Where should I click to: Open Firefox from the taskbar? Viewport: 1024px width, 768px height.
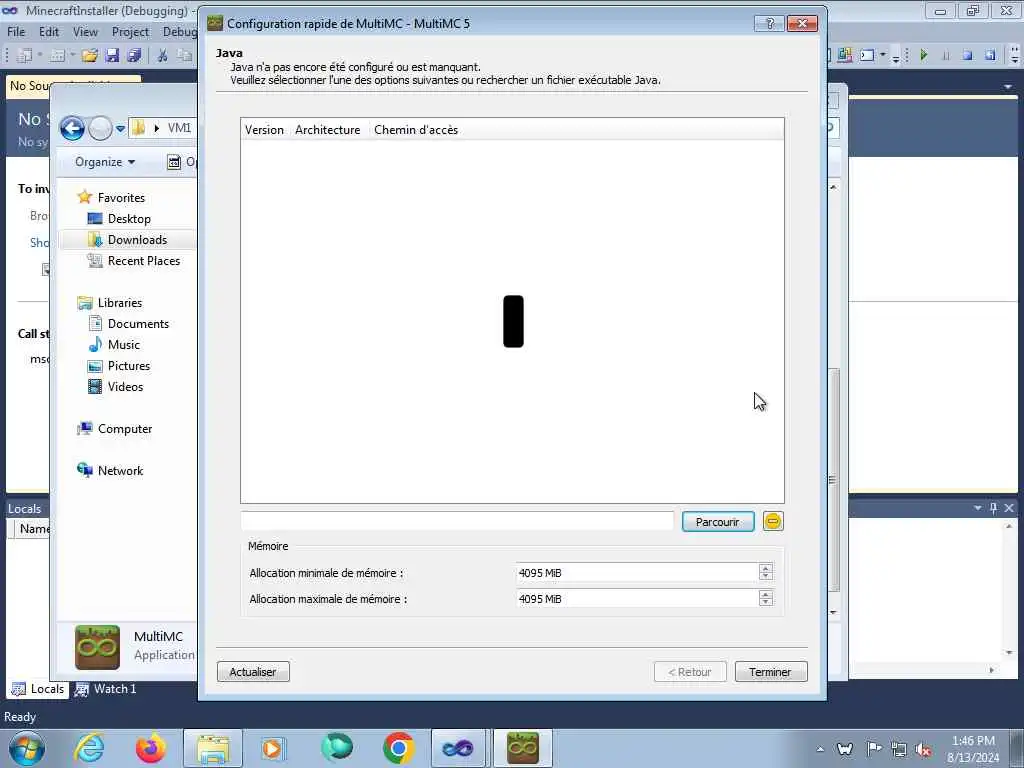point(150,748)
